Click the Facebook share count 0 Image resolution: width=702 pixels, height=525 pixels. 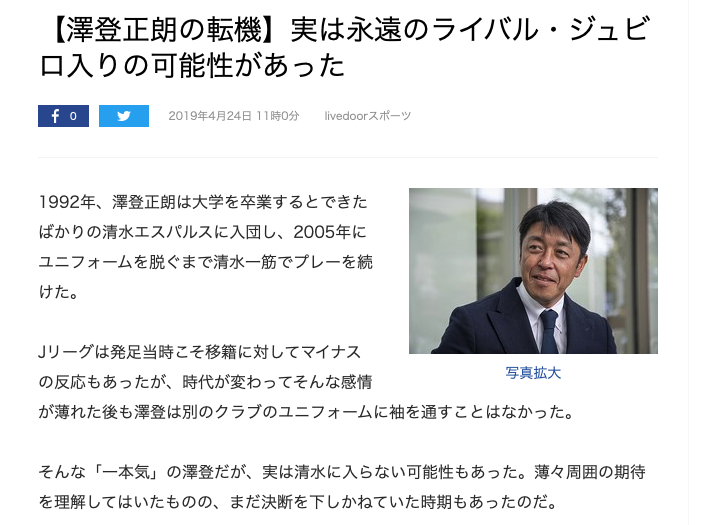[x=73, y=116]
